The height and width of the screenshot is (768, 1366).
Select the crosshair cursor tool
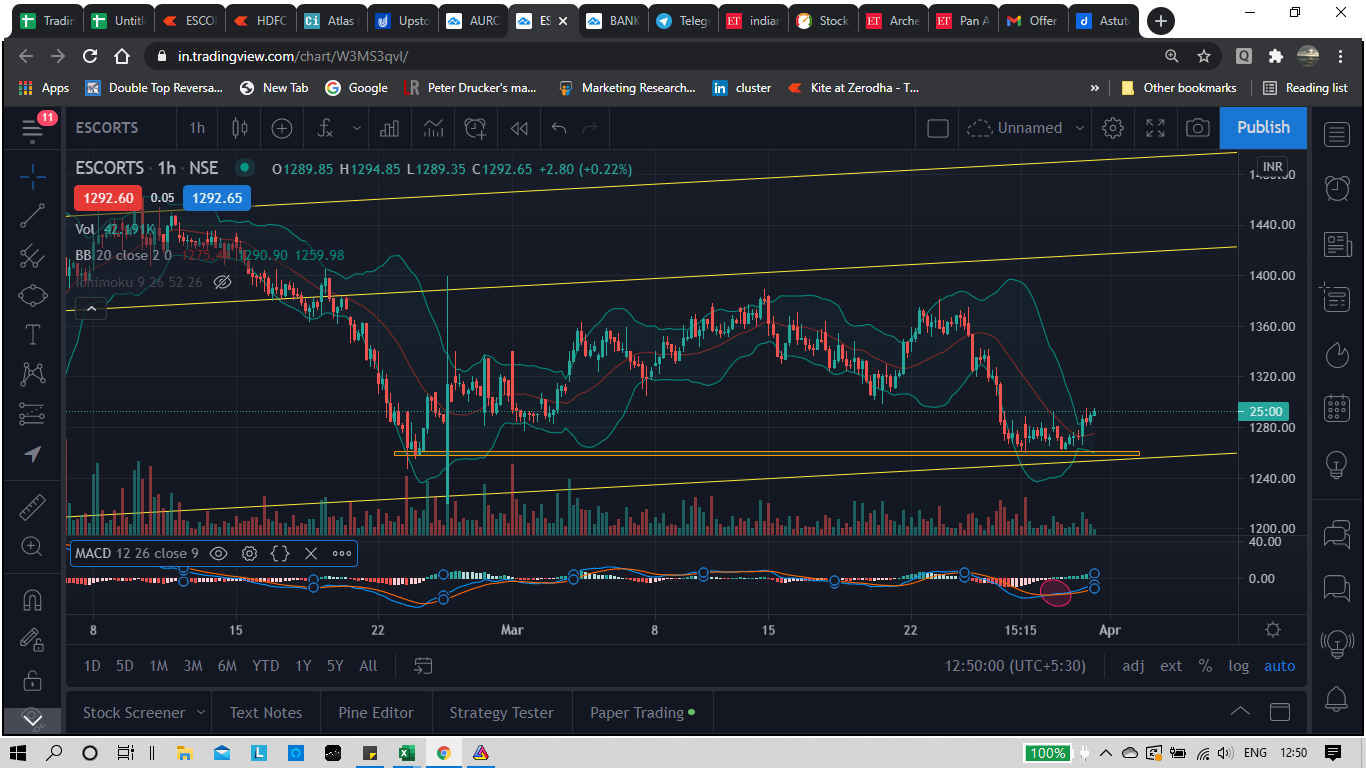pos(32,178)
